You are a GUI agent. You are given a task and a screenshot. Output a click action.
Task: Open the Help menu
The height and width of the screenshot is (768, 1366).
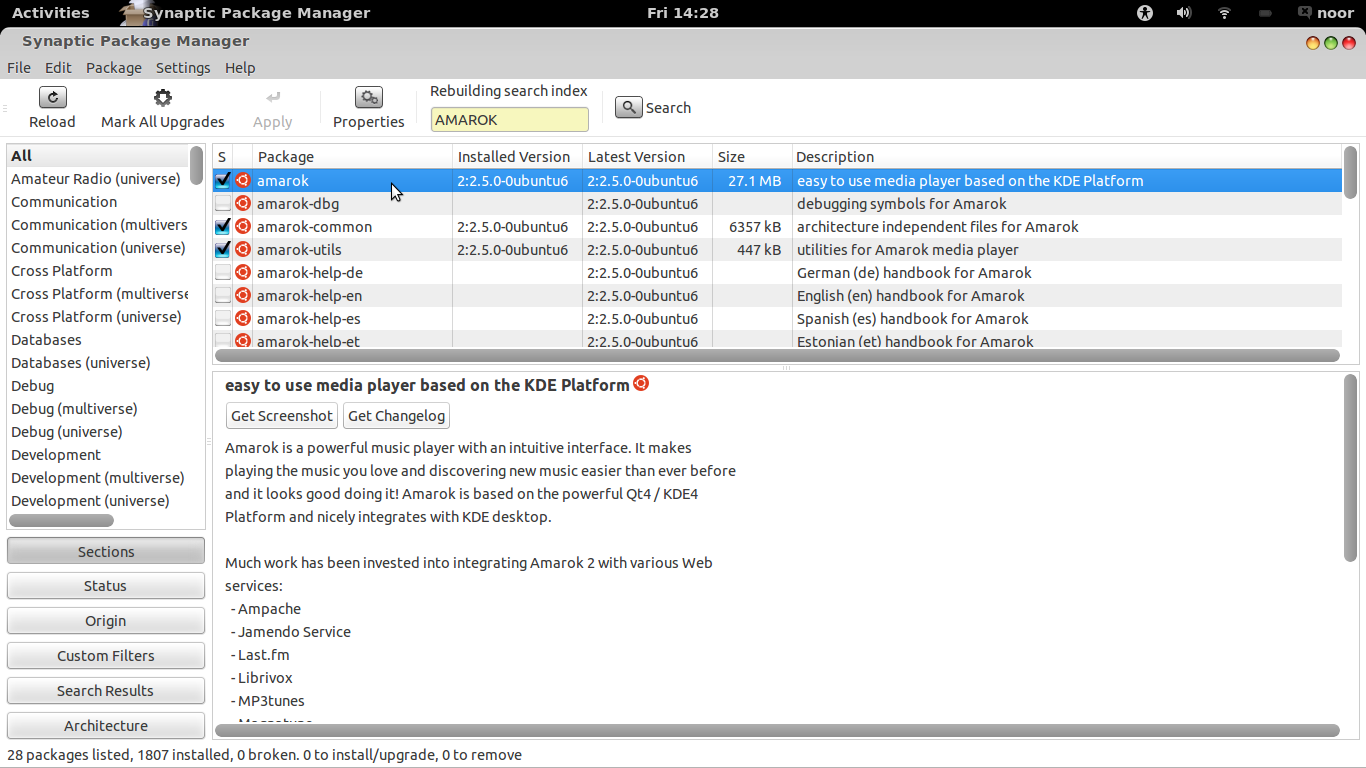click(x=240, y=68)
